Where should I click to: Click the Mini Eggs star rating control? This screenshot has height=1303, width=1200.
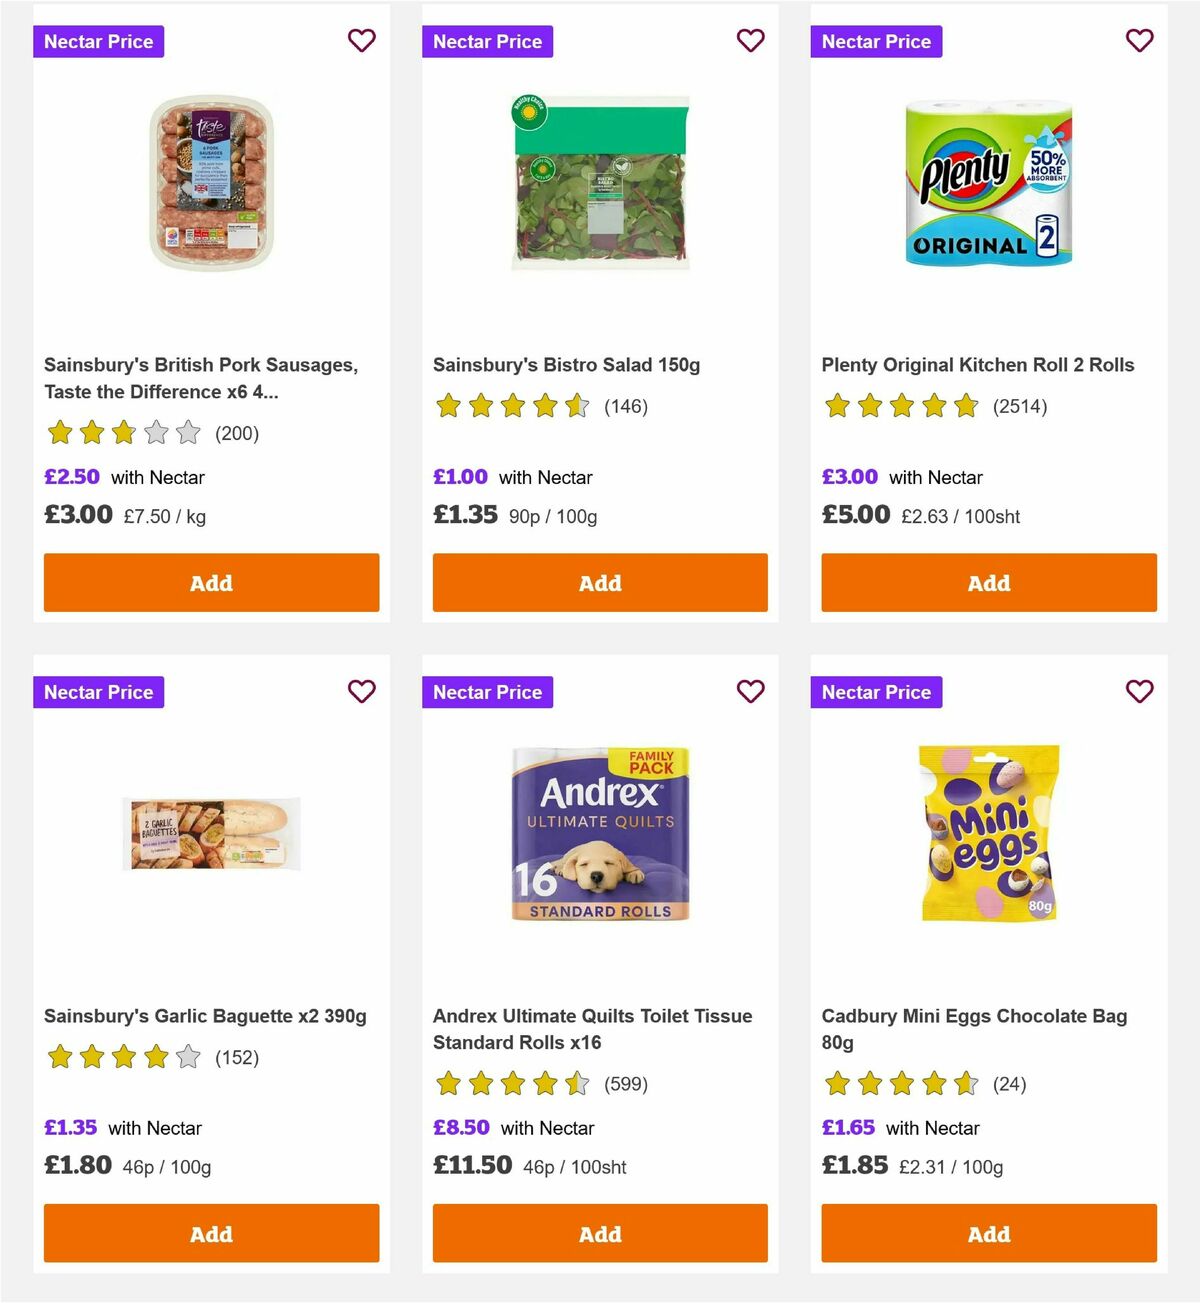900,1084
